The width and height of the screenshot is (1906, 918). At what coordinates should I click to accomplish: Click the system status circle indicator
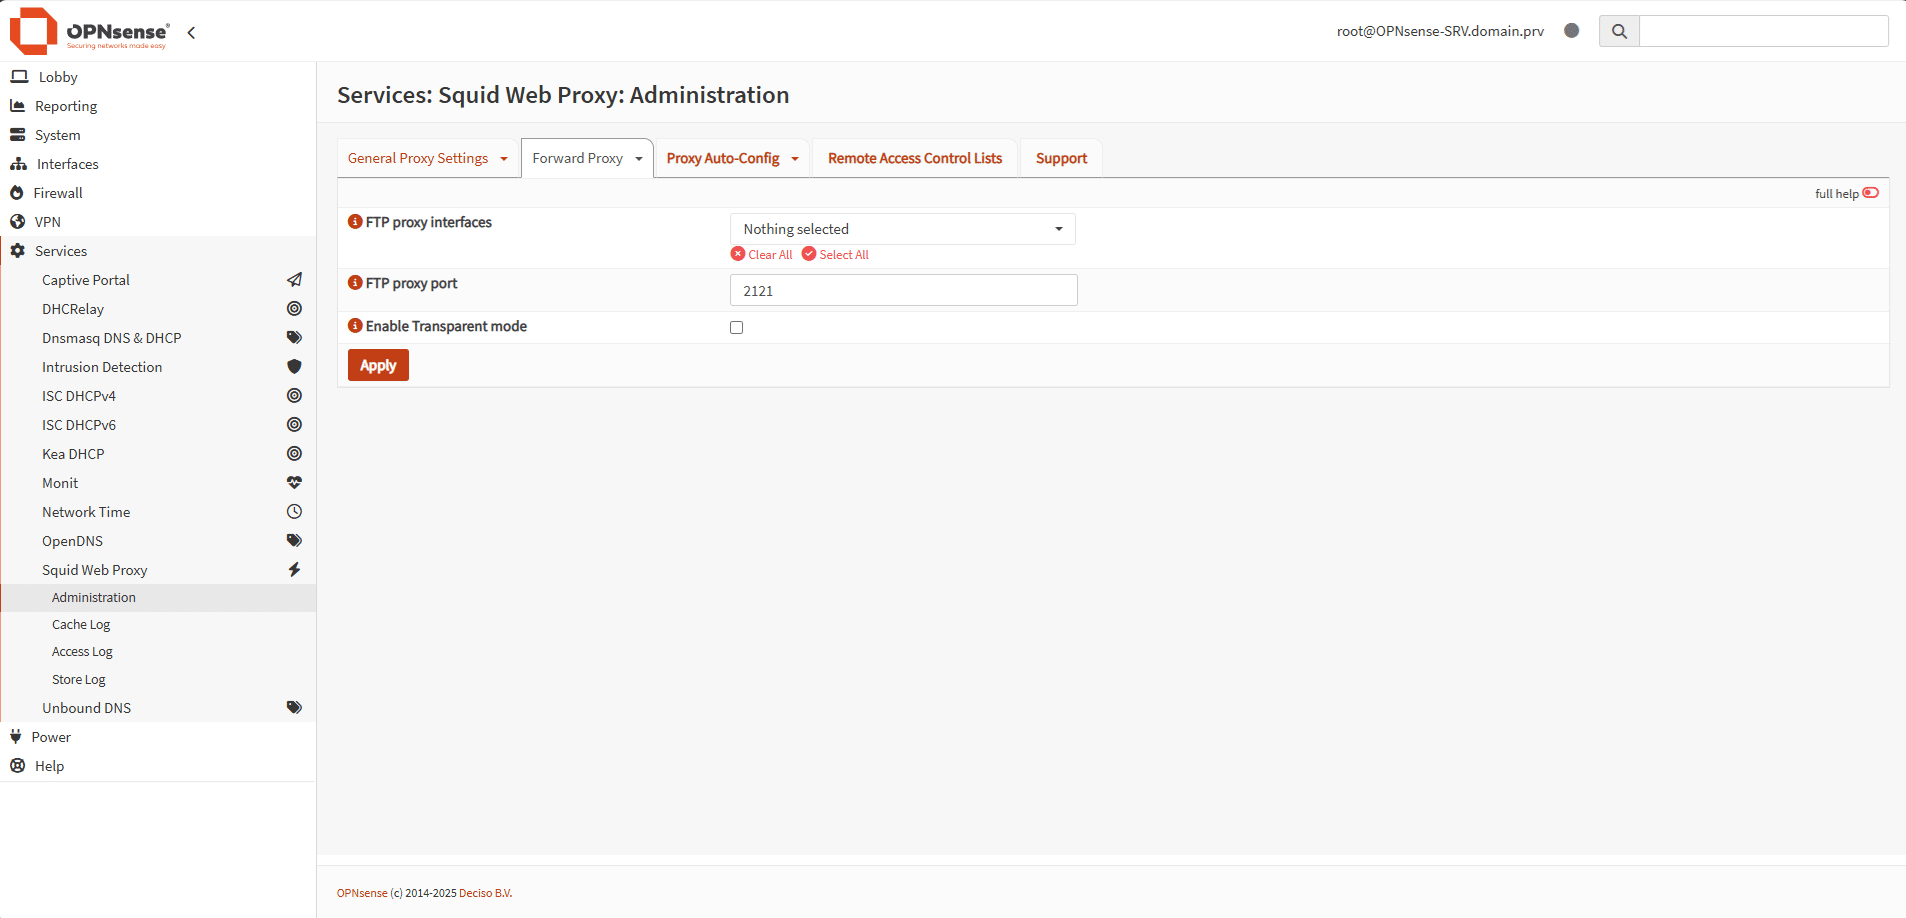point(1571,31)
